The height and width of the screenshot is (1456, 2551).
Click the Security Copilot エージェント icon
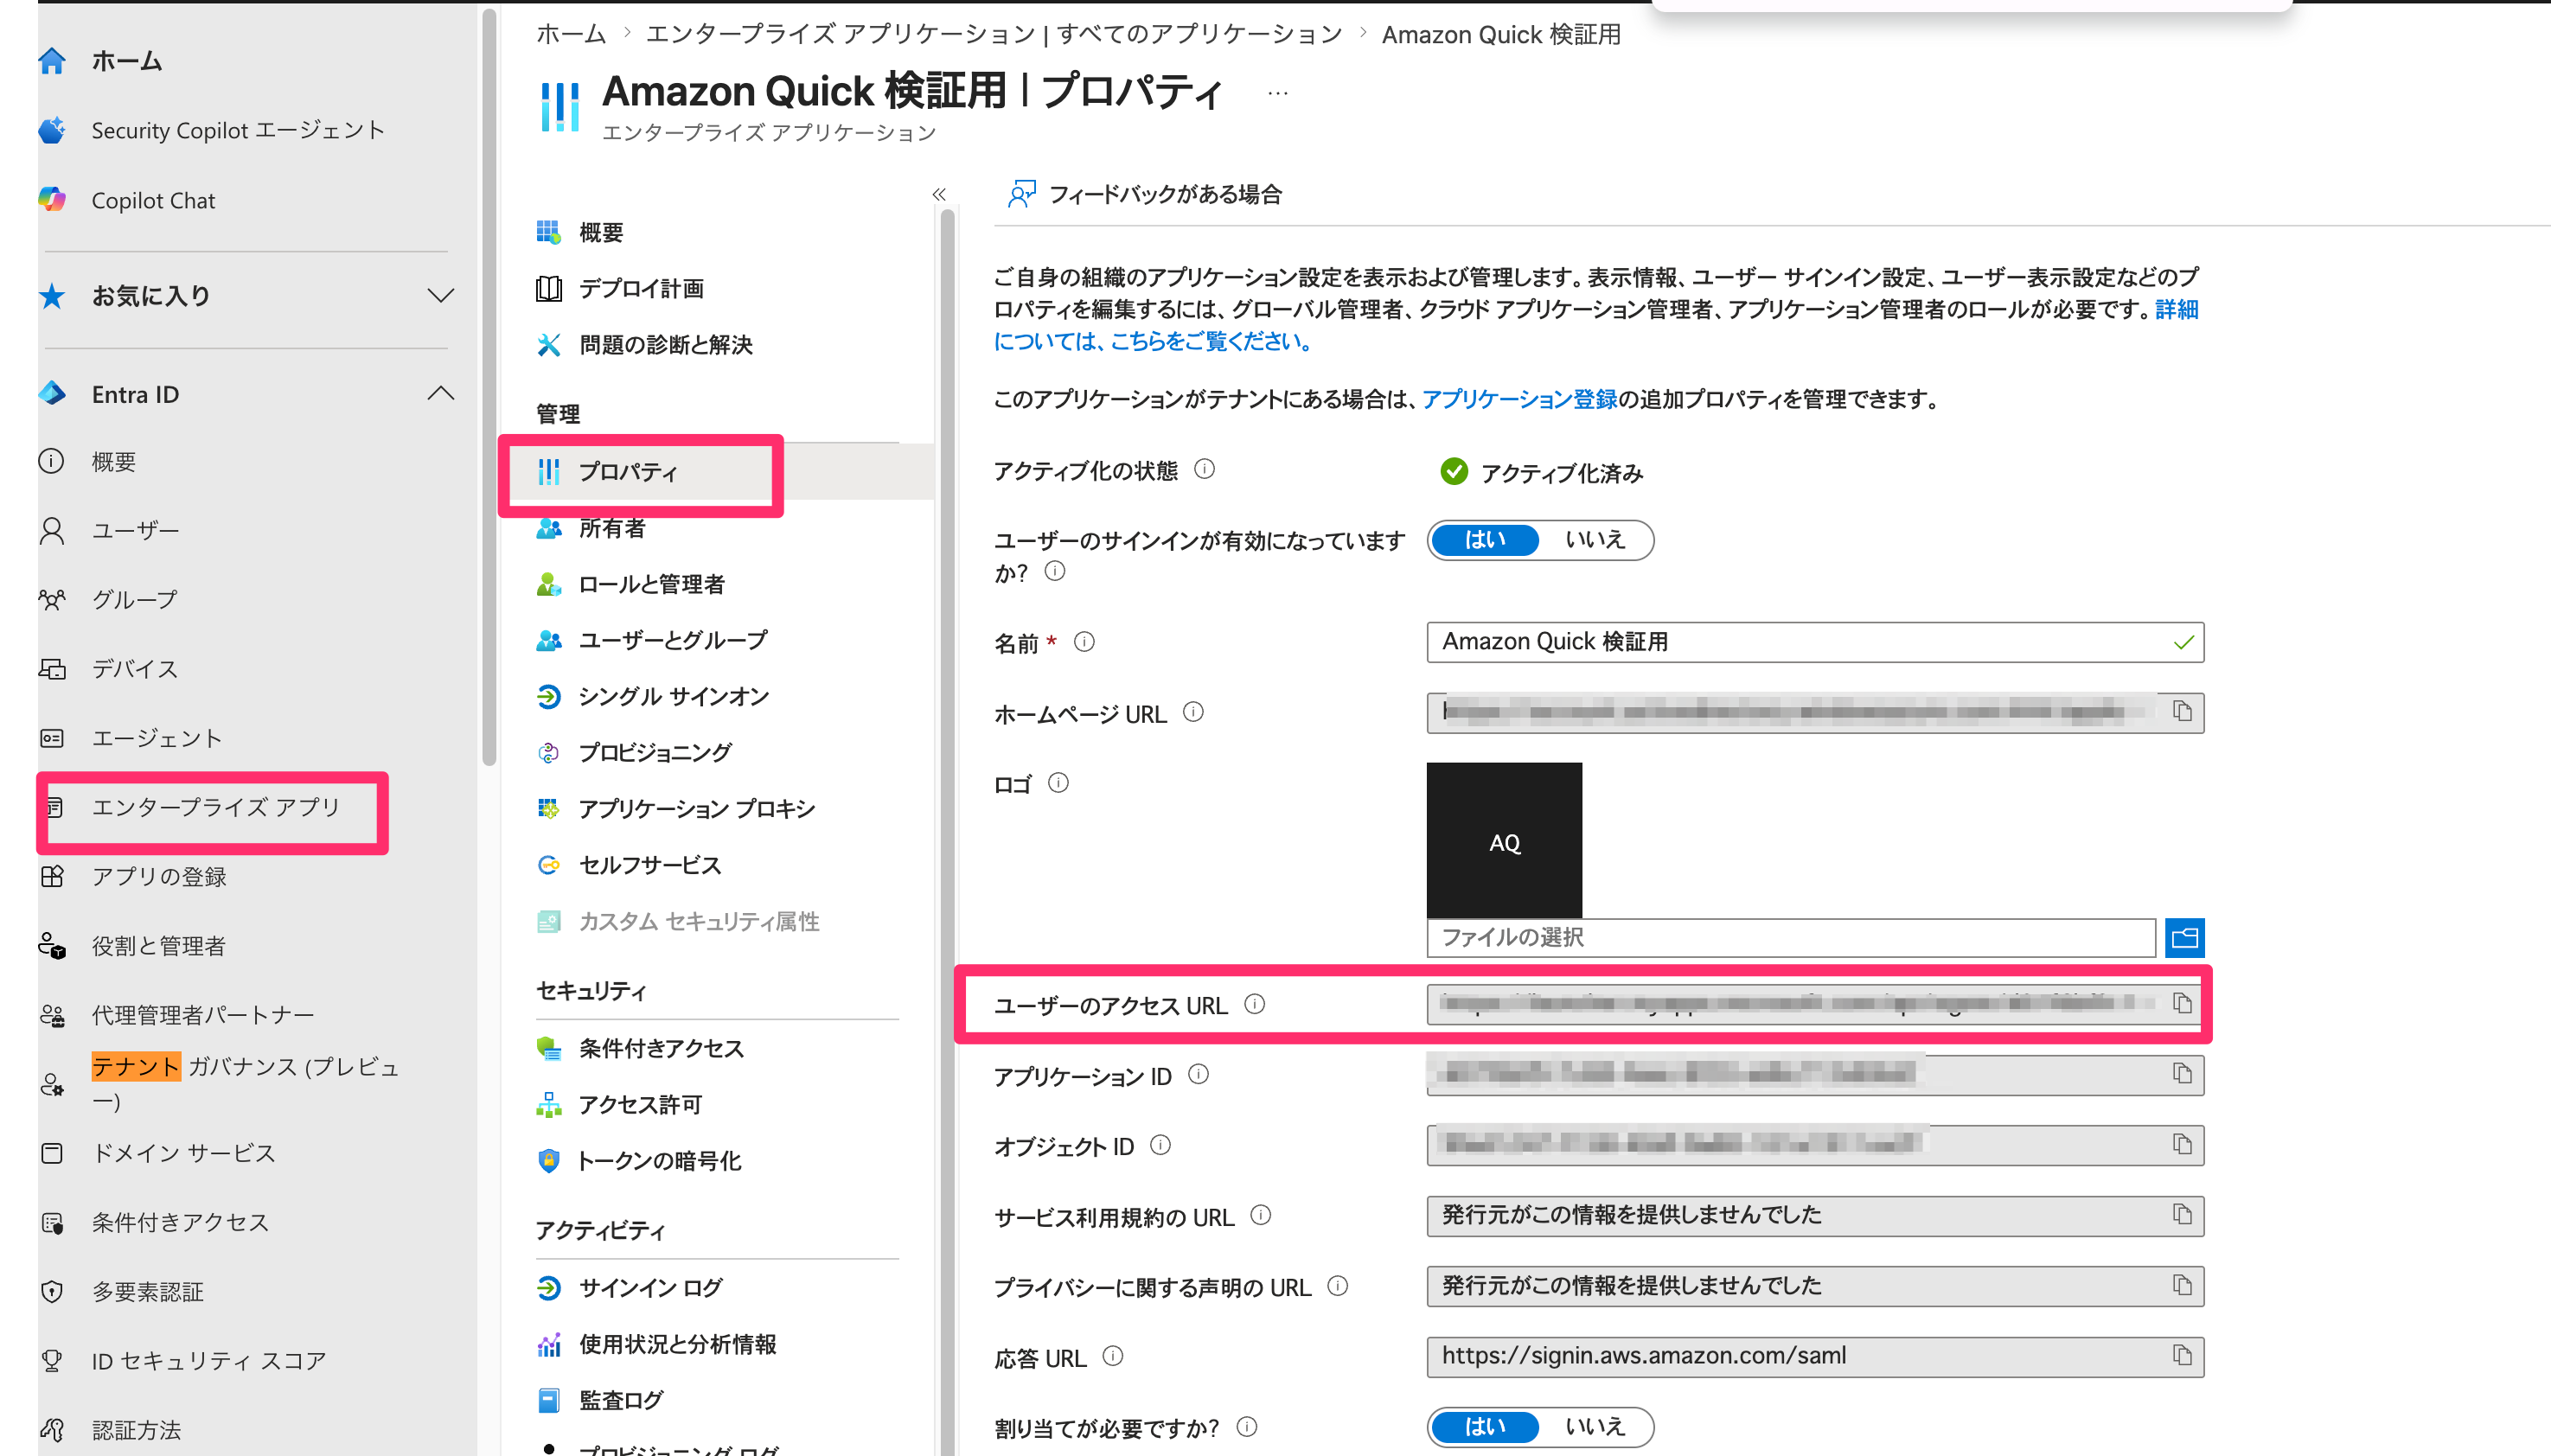(x=52, y=130)
